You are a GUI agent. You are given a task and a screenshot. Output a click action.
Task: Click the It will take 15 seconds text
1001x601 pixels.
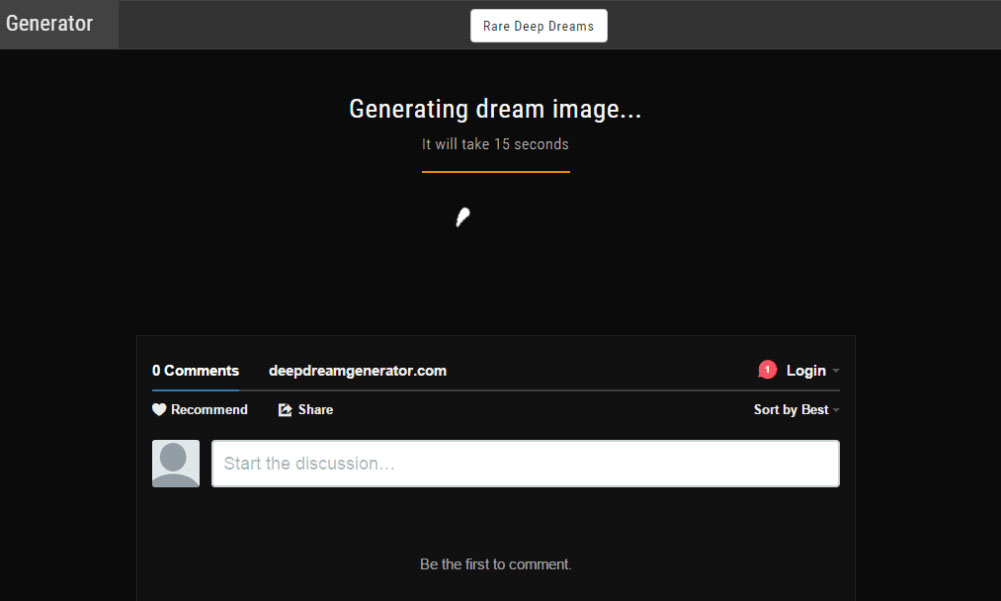[x=495, y=144]
